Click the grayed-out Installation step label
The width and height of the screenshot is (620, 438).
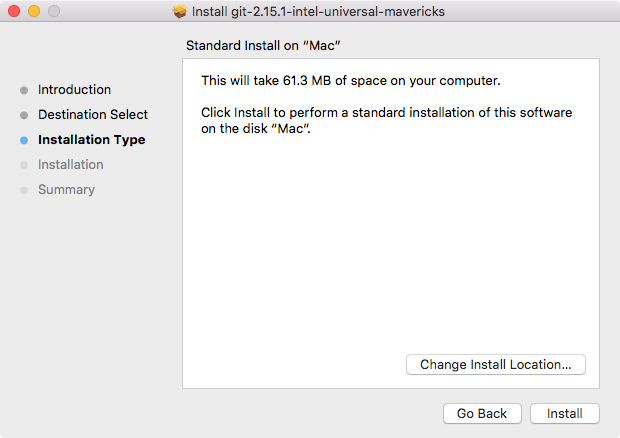[x=70, y=165]
